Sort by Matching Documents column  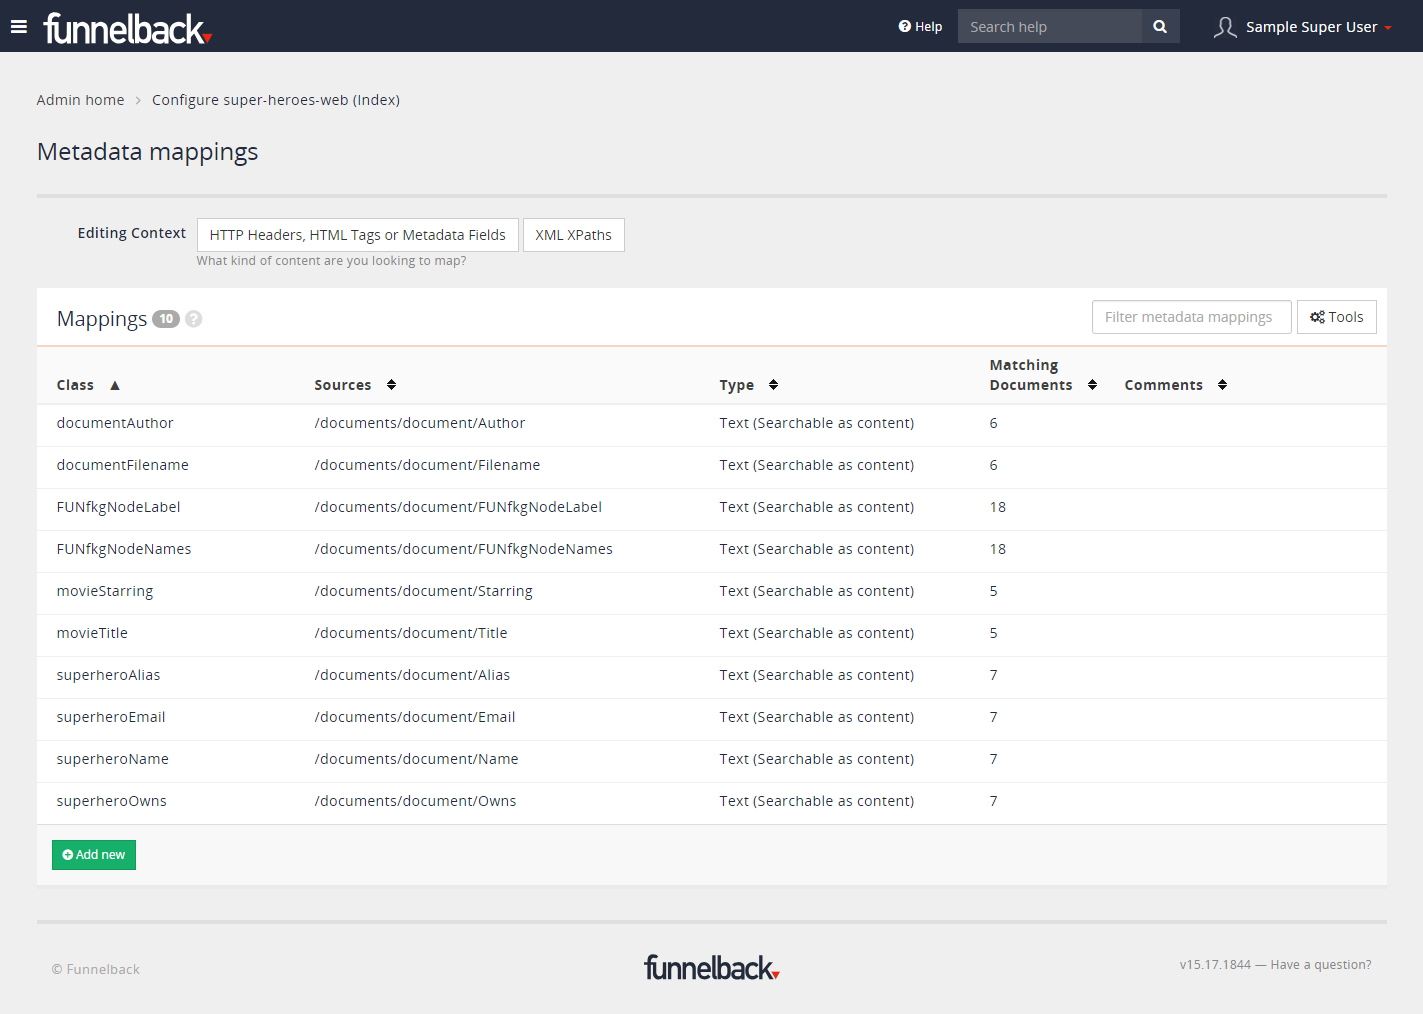tap(1092, 385)
